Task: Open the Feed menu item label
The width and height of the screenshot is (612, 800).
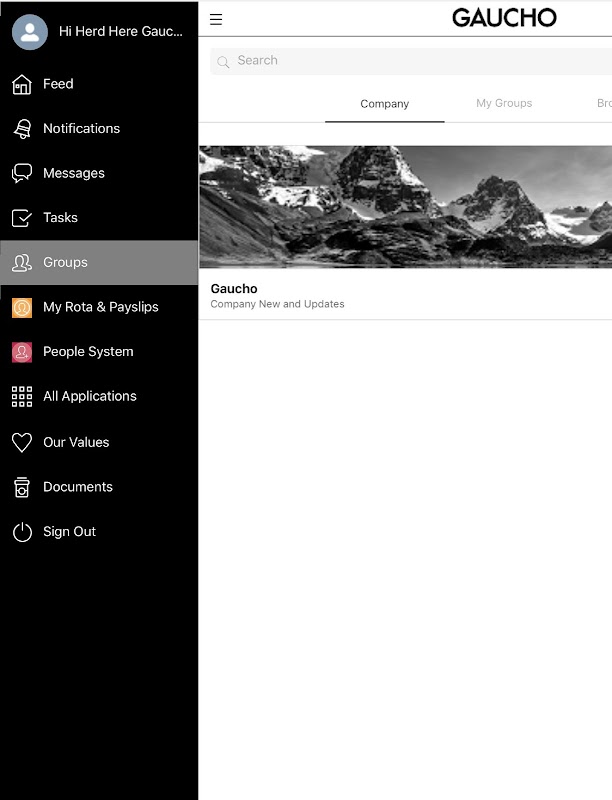Action: (x=58, y=84)
